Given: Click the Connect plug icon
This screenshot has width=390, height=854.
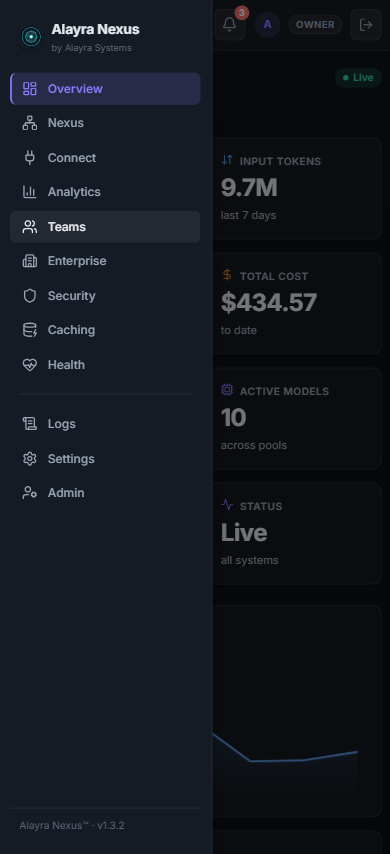Looking at the screenshot, I should tap(29, 158).
